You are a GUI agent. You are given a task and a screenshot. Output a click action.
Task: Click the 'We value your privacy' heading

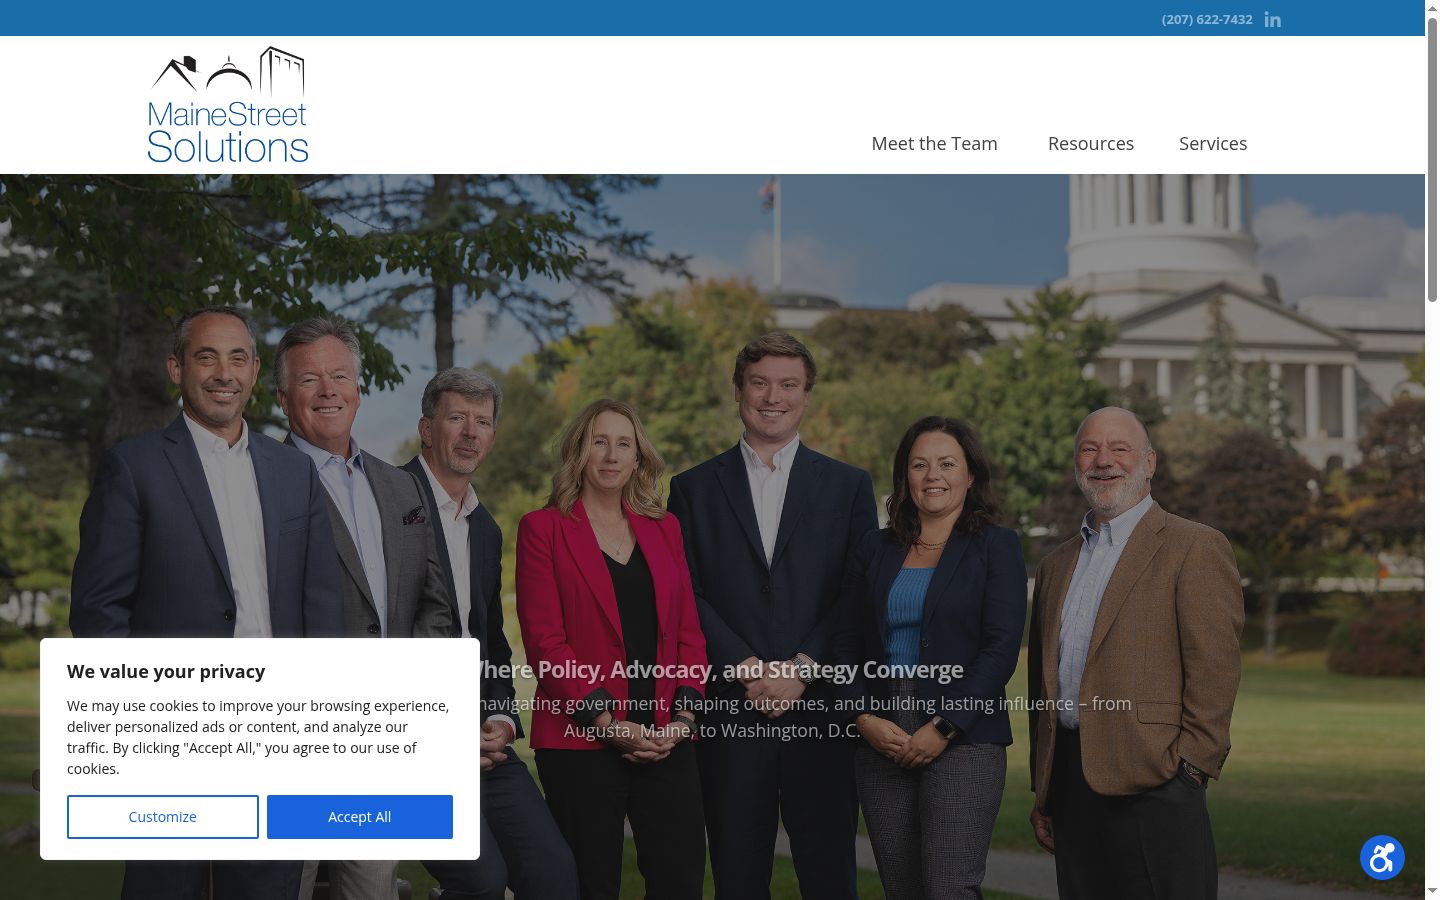pos(166,672)
